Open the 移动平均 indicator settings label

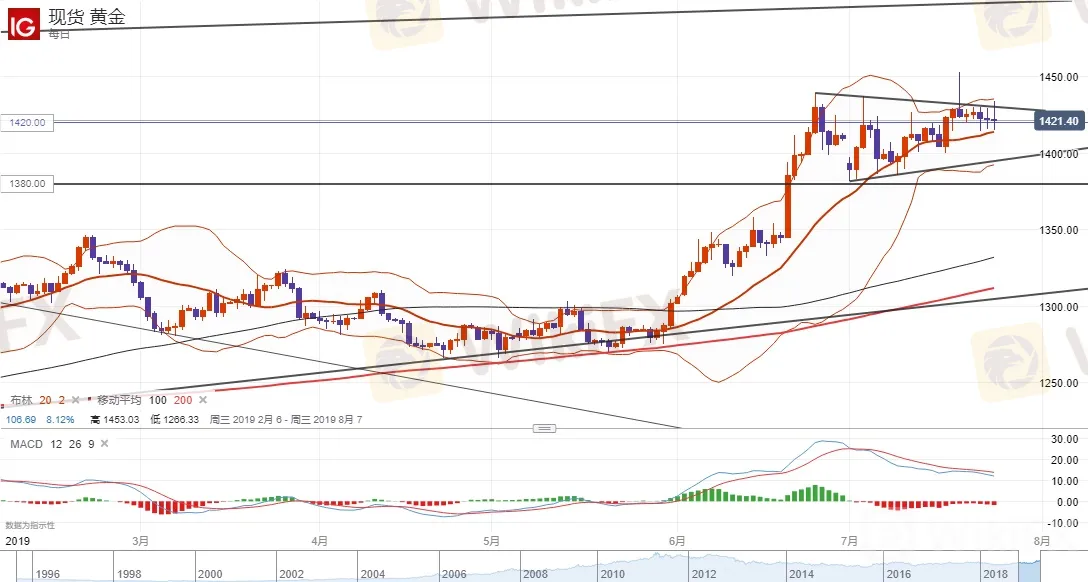click(x=119, y=400)
